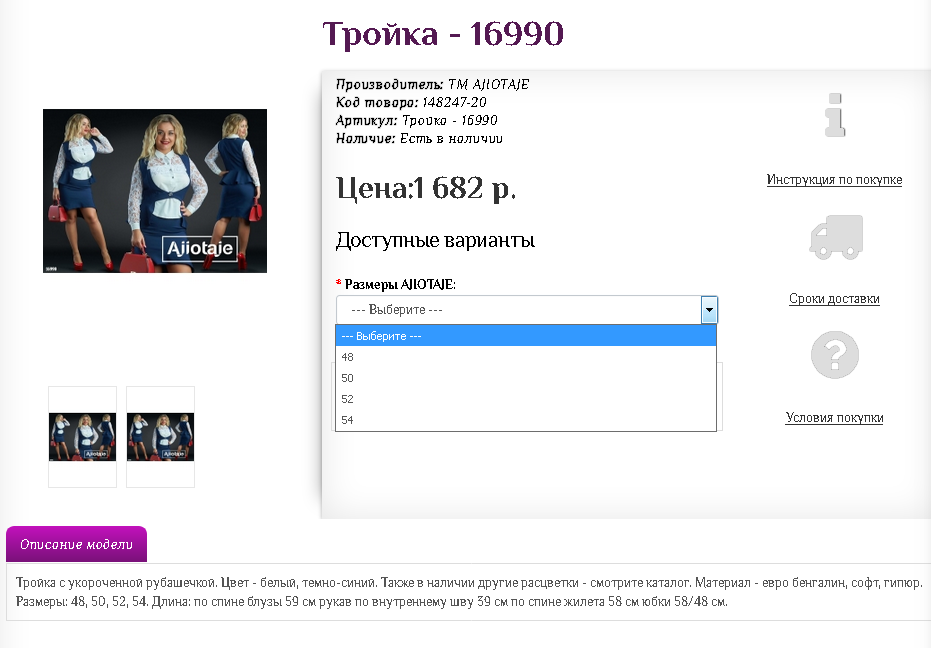Switch to the Описание модели tab
Viewport: 931px width, 648px height.
77,544
